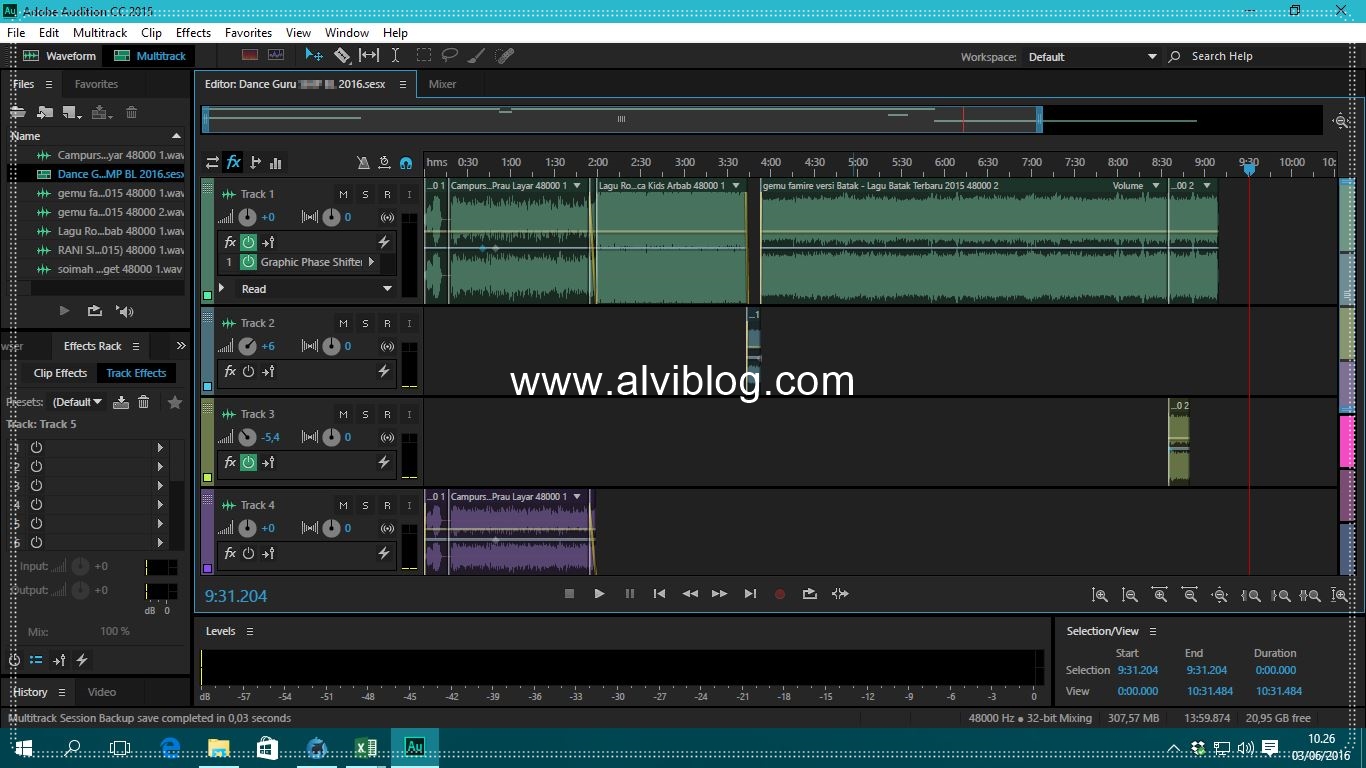This screenshot has width=1366, height=768.
Task: Open Files panel menu
Action: click(x=48, y=85)
